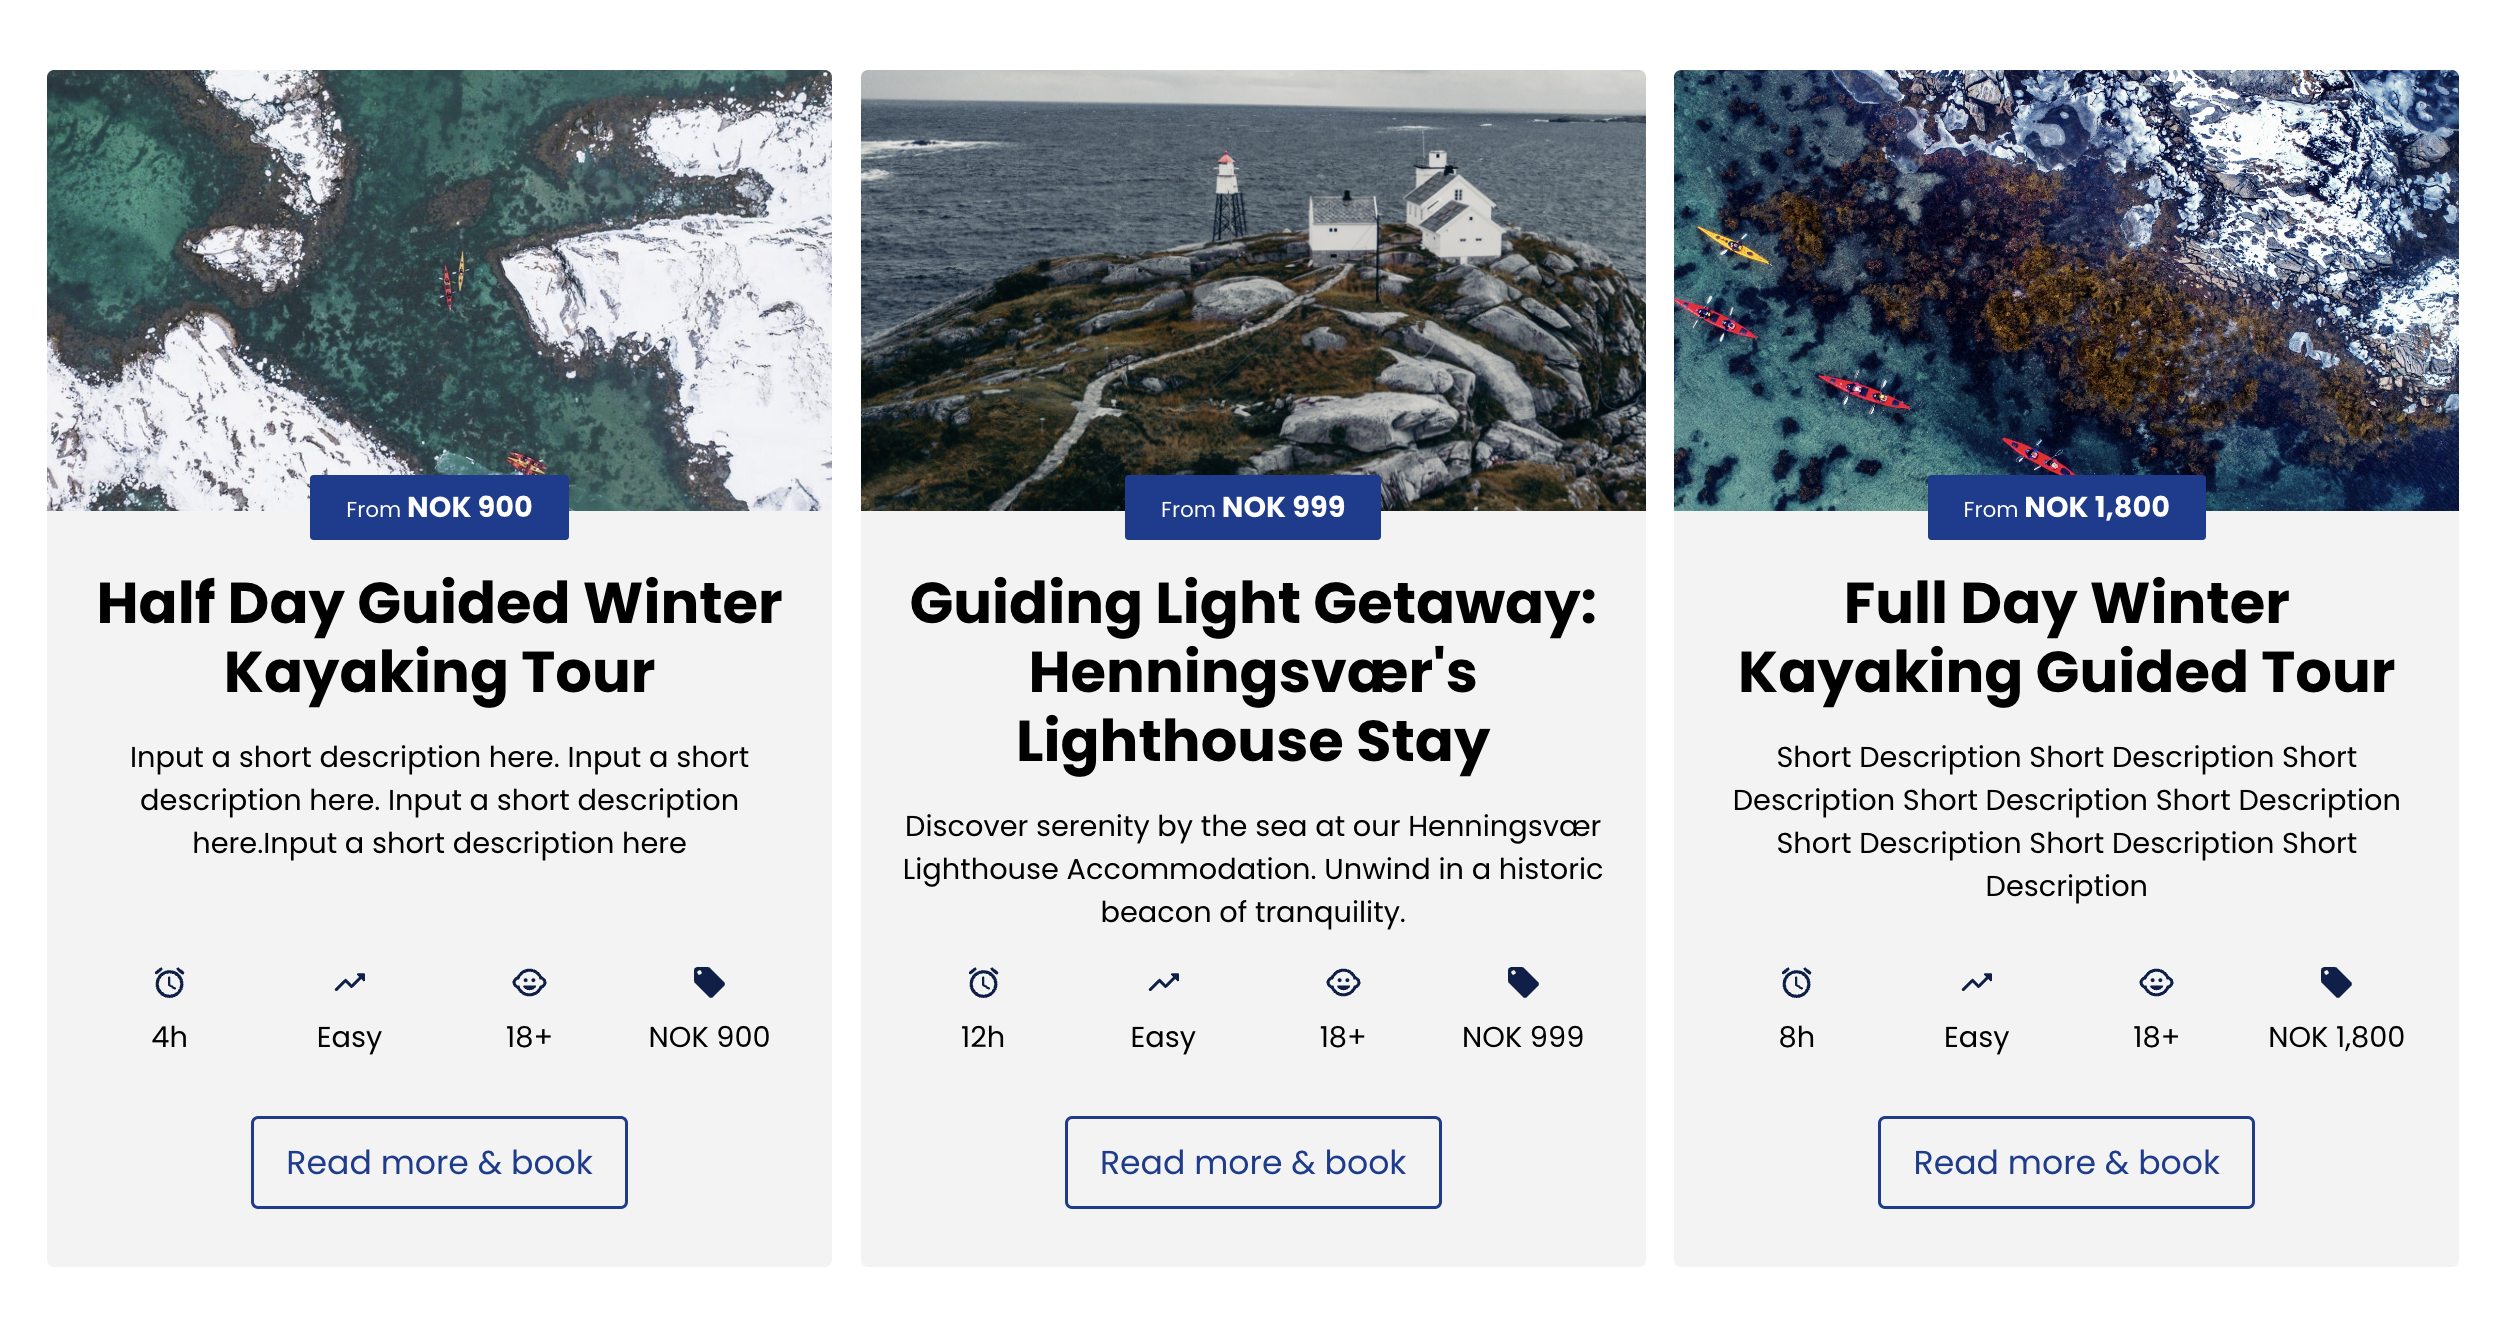Open Read more & book for Full Day tour
Viewport: 2514px width, 1330px height.
point(2066,1162)
